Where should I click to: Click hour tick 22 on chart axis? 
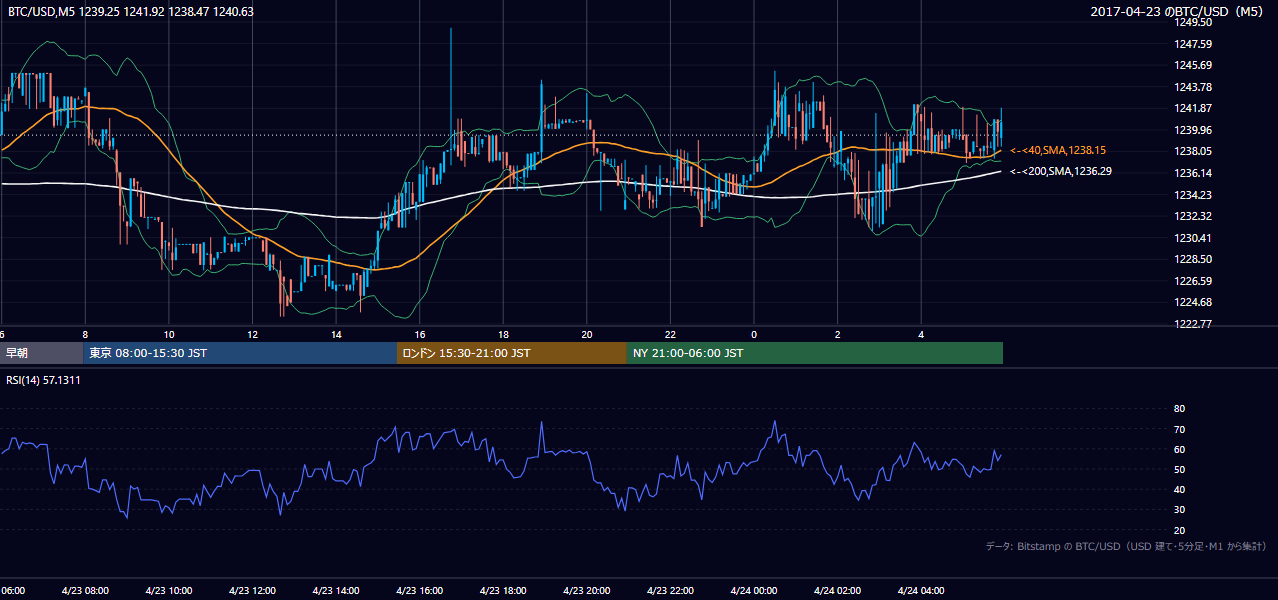(670, 334)
